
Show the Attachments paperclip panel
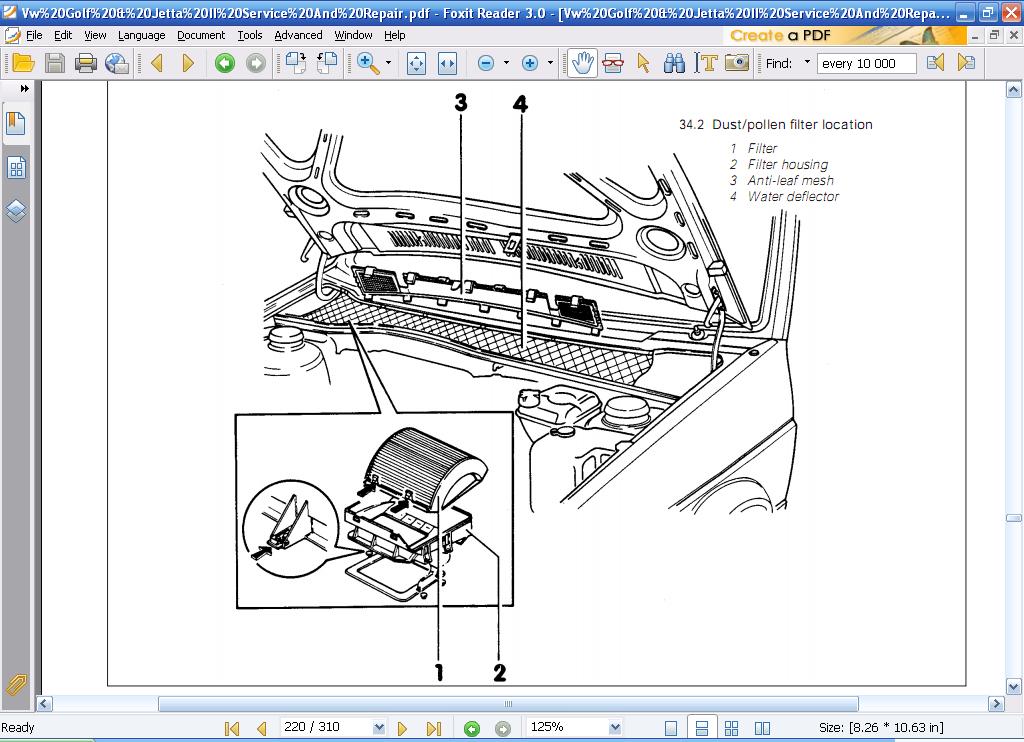pos(16,684)
